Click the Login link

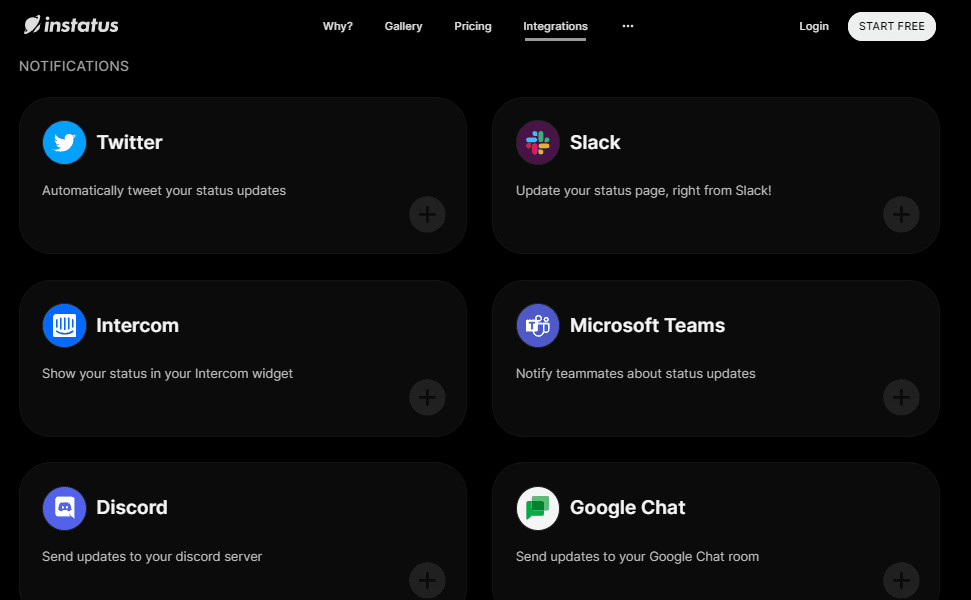tap(814, 26)
